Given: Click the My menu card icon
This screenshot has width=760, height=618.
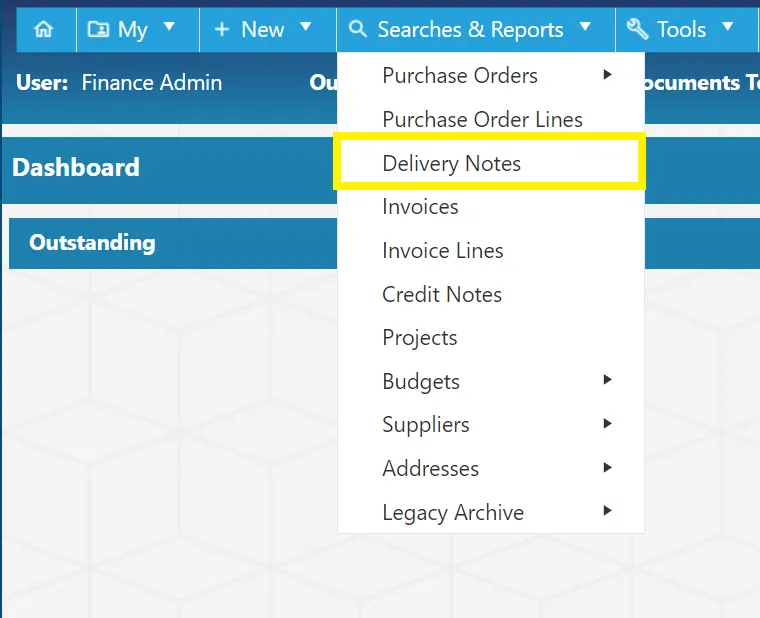Looking at the screenshot, I should 98,30.
